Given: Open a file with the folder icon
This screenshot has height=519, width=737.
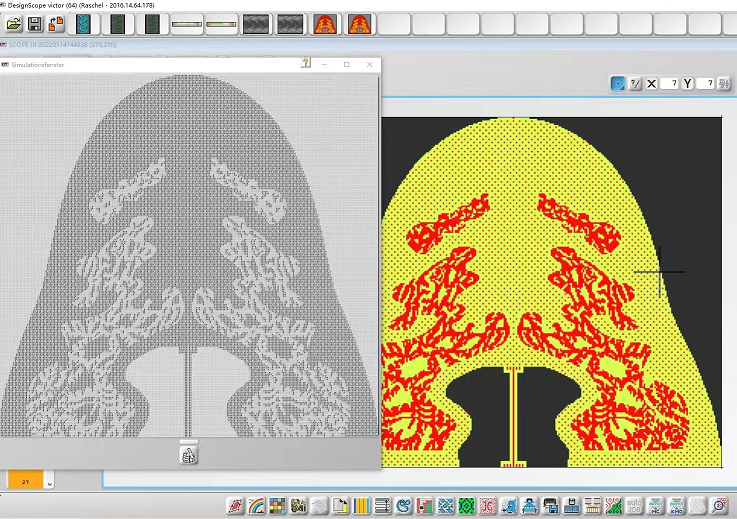Looking at the screenshot, I should pyautogui.click(x=14, y=24).
